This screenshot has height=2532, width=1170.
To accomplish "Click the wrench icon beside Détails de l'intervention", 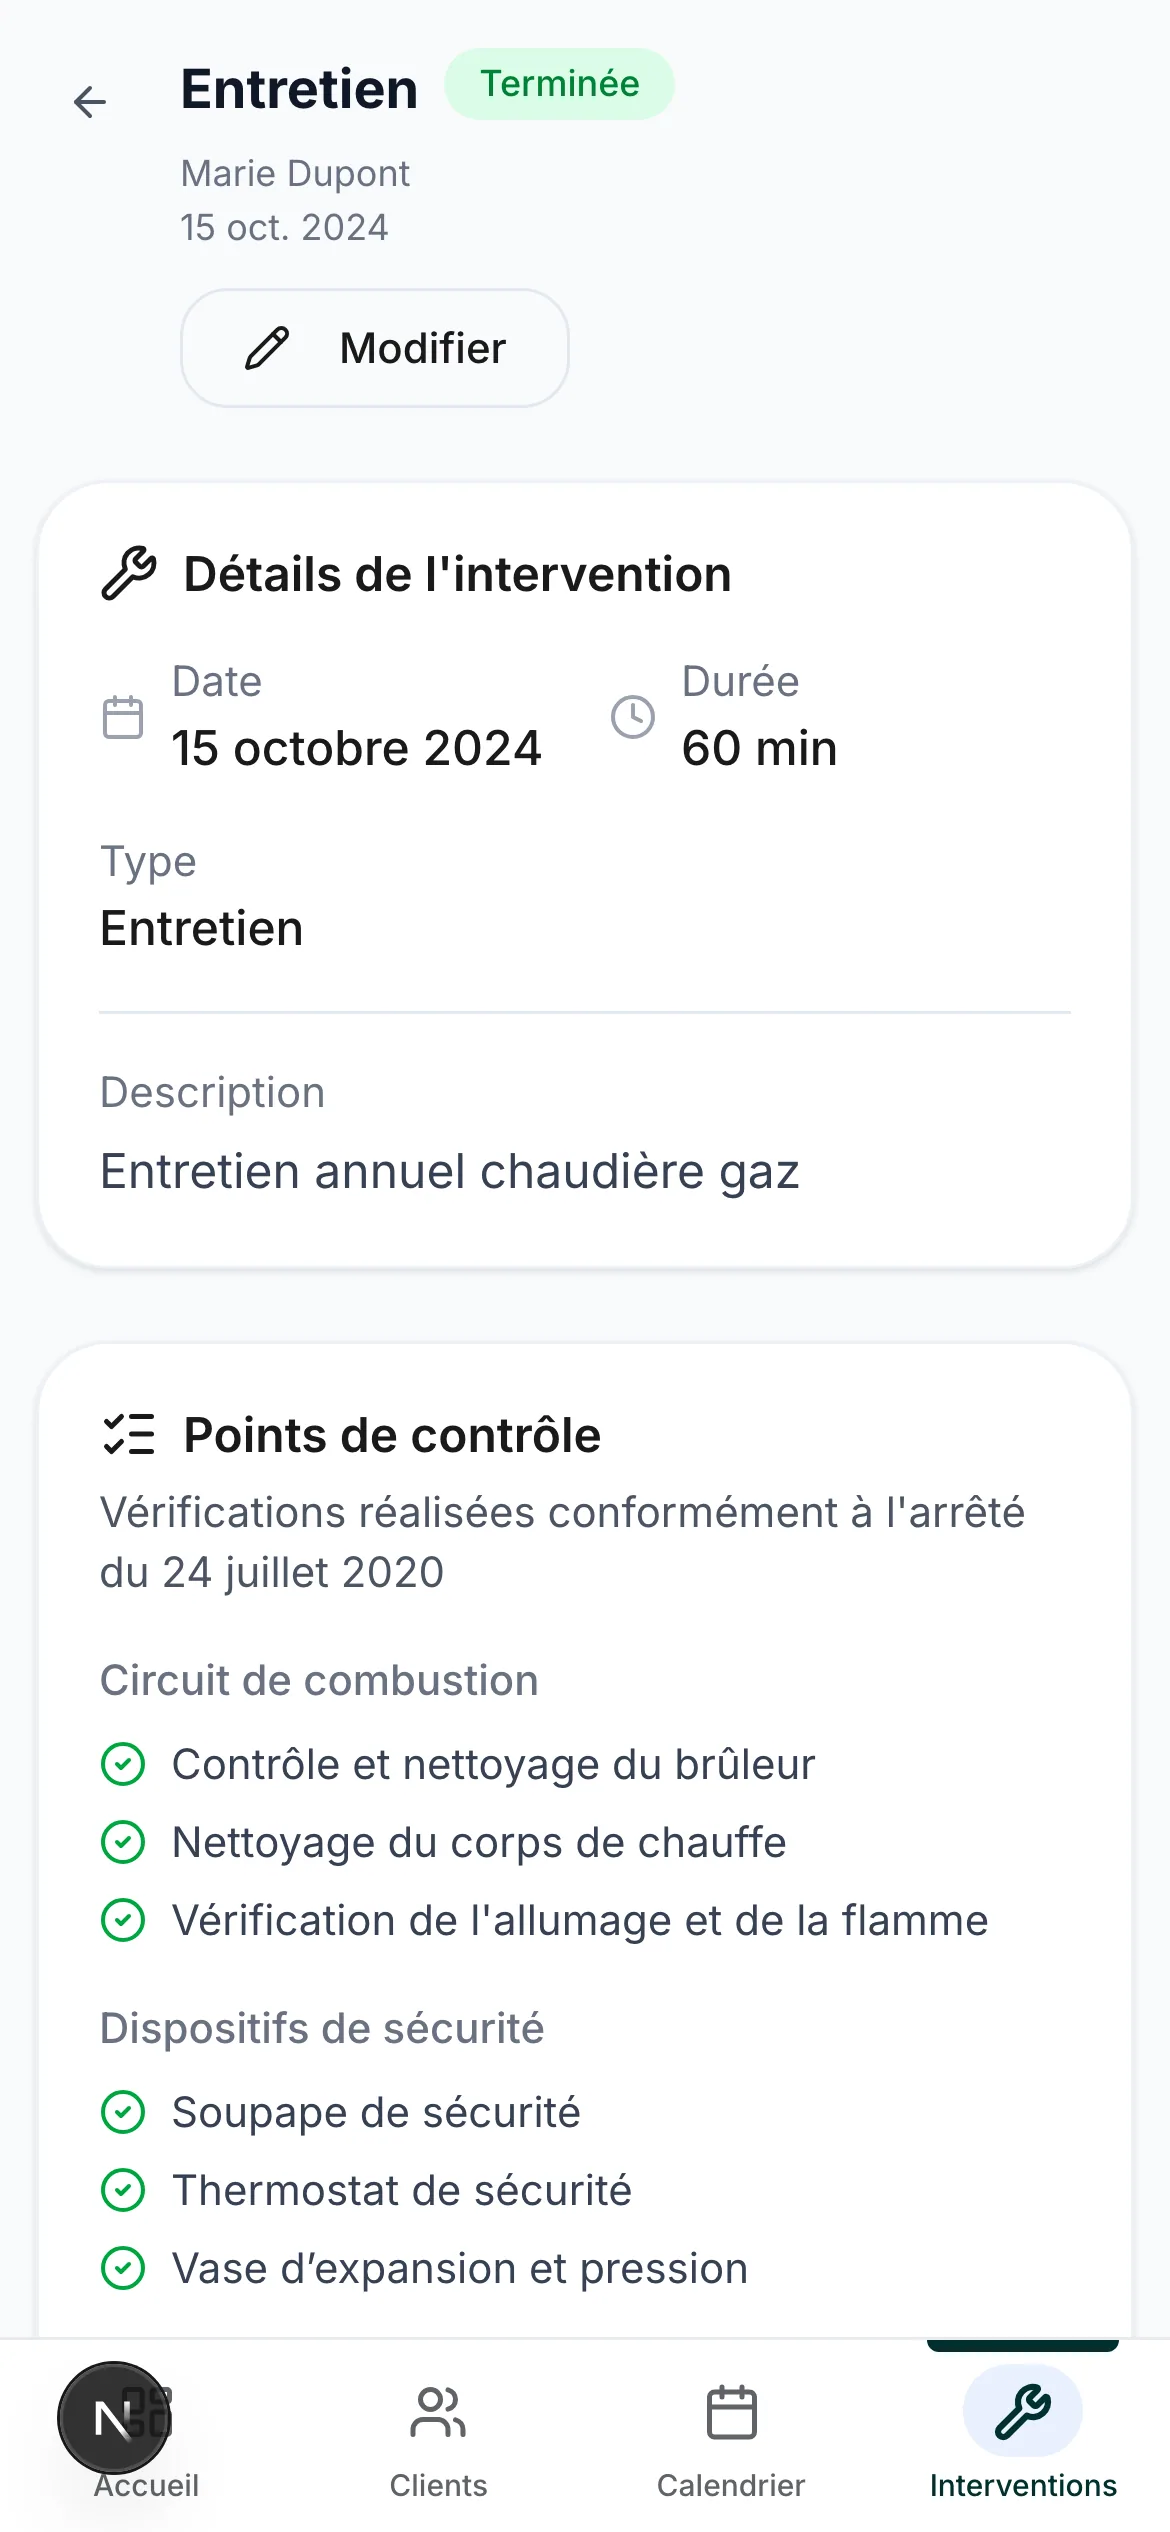I will [129, 574].
